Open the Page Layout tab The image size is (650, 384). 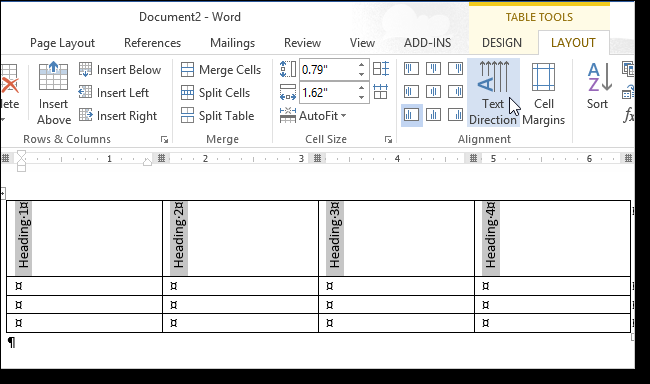63,43
